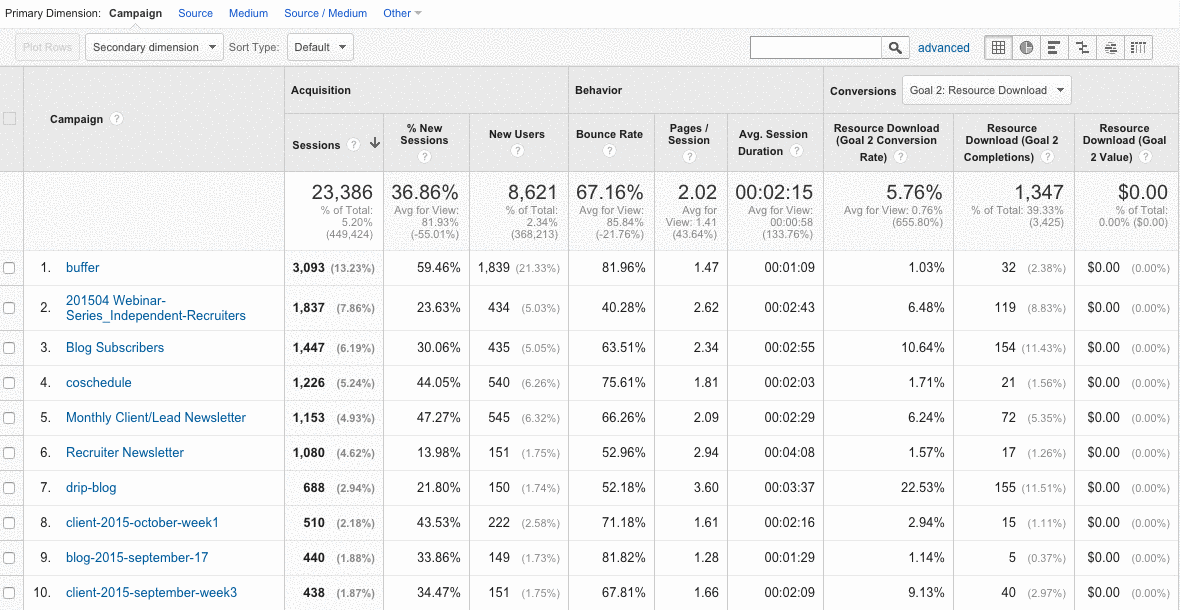Click the magnifier search icon

tap(895, 47)
